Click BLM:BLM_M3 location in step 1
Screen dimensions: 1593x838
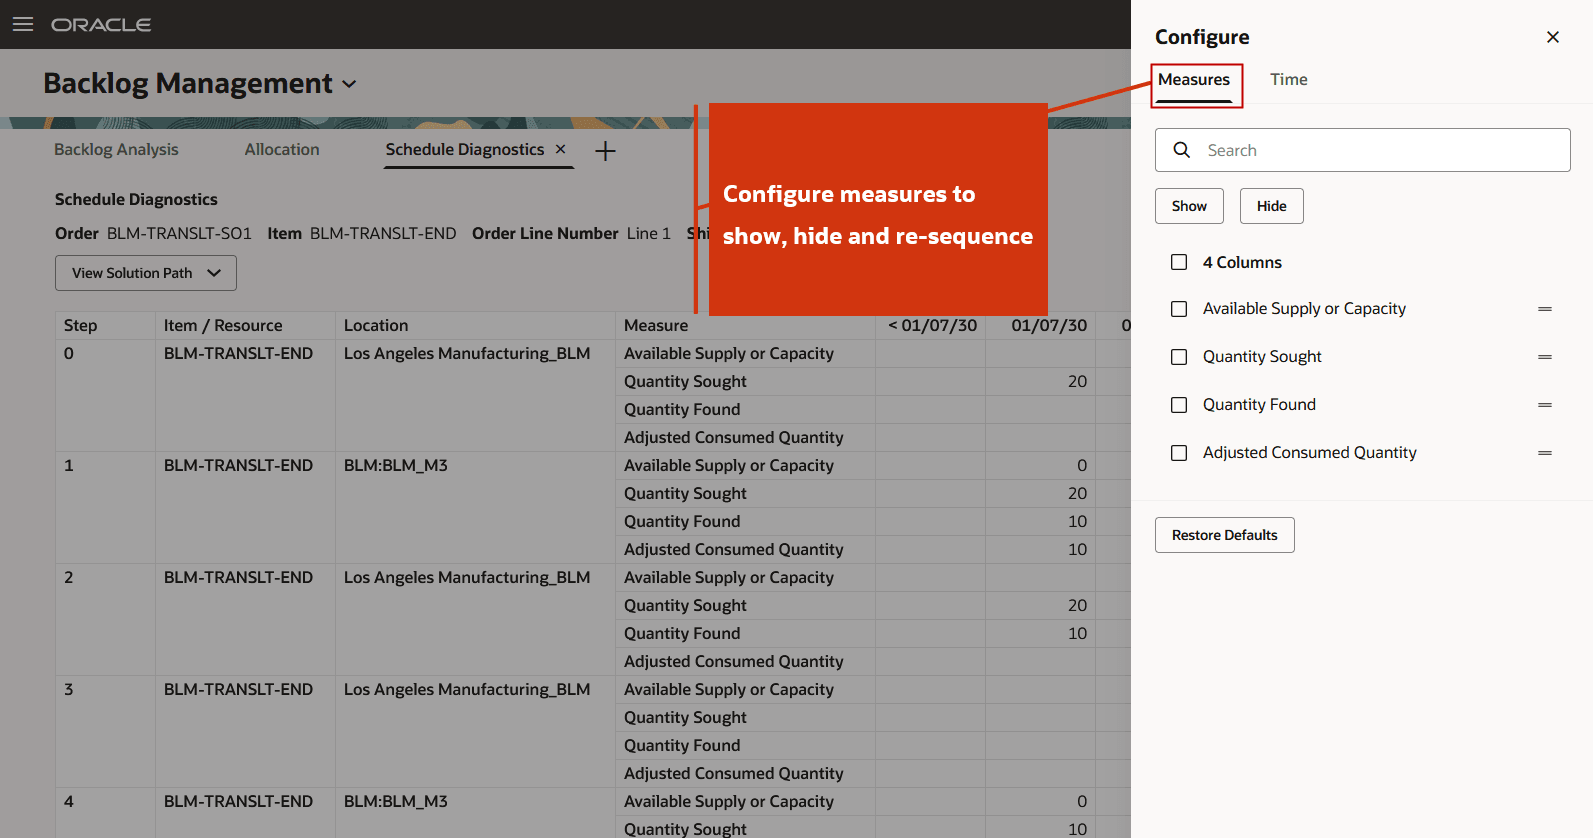coord(396,465)
